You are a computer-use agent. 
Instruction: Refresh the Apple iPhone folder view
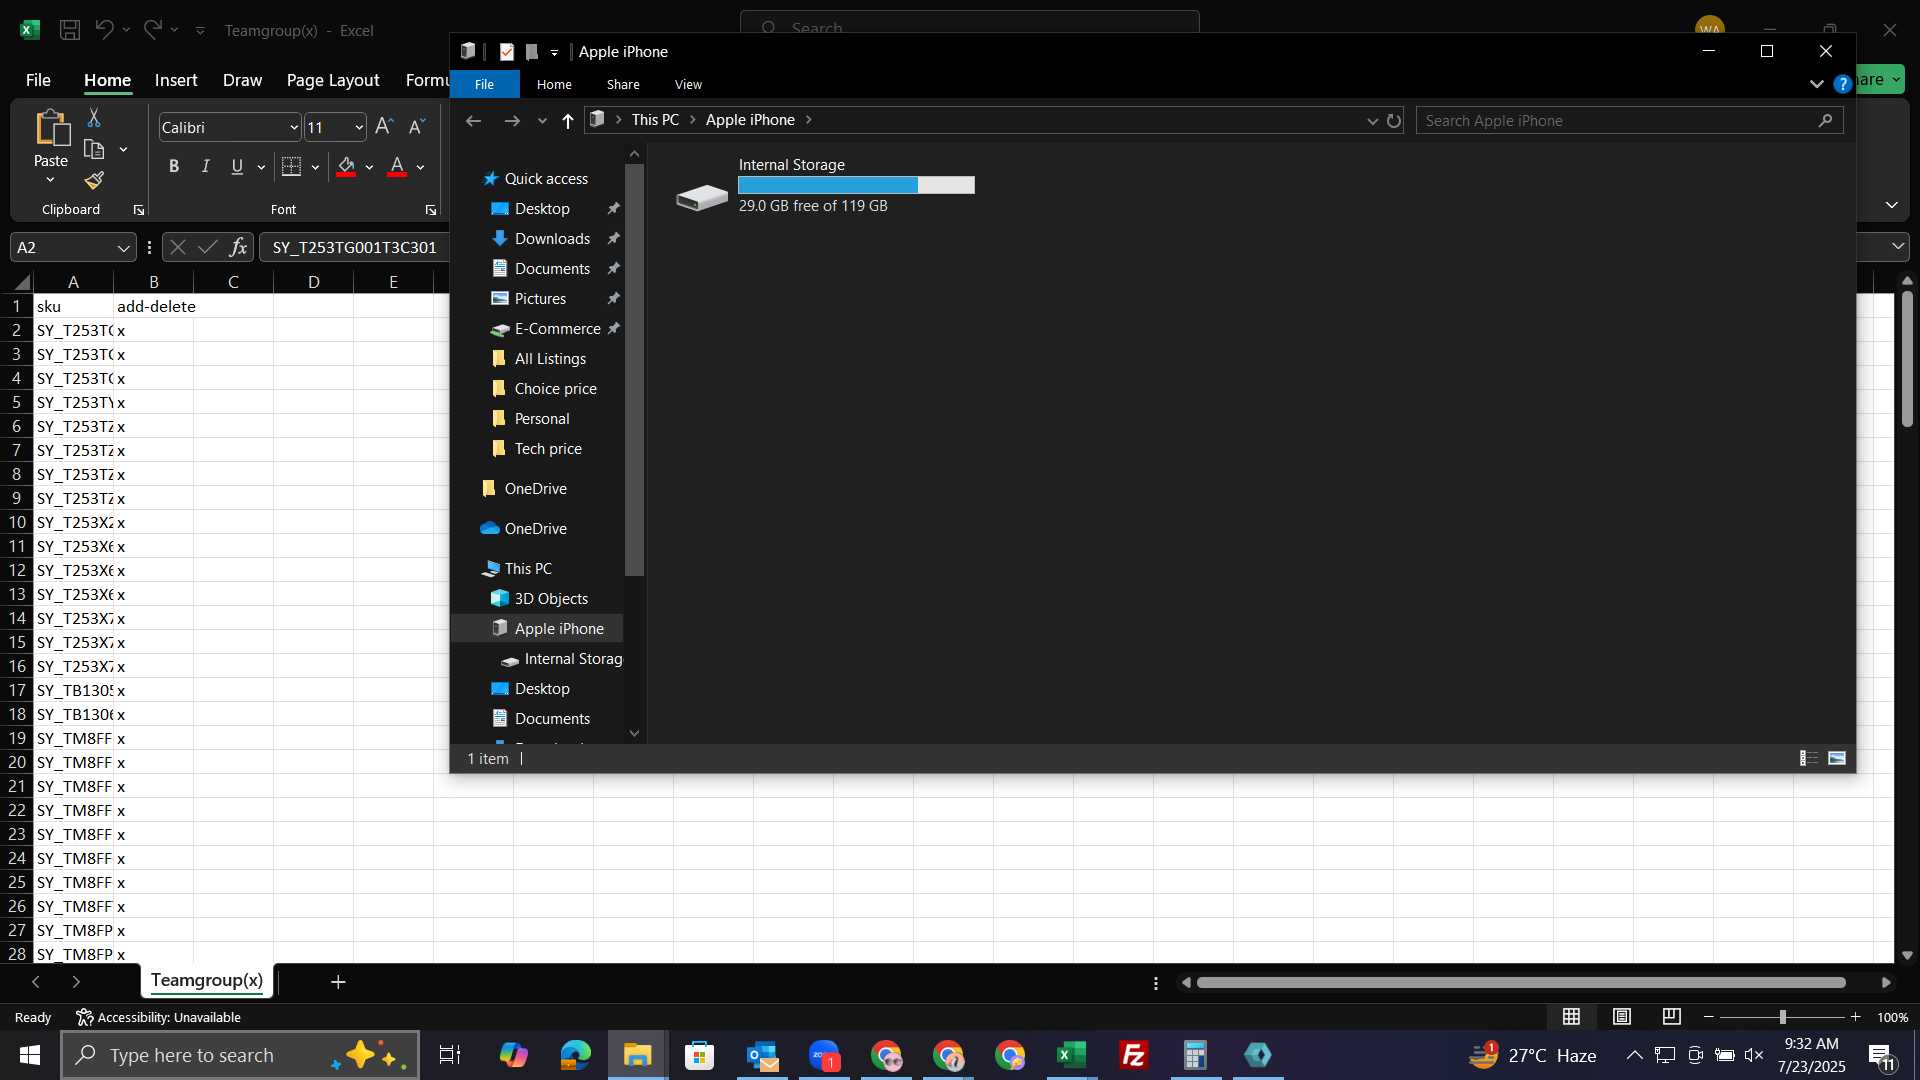(x=1394, y=121)
